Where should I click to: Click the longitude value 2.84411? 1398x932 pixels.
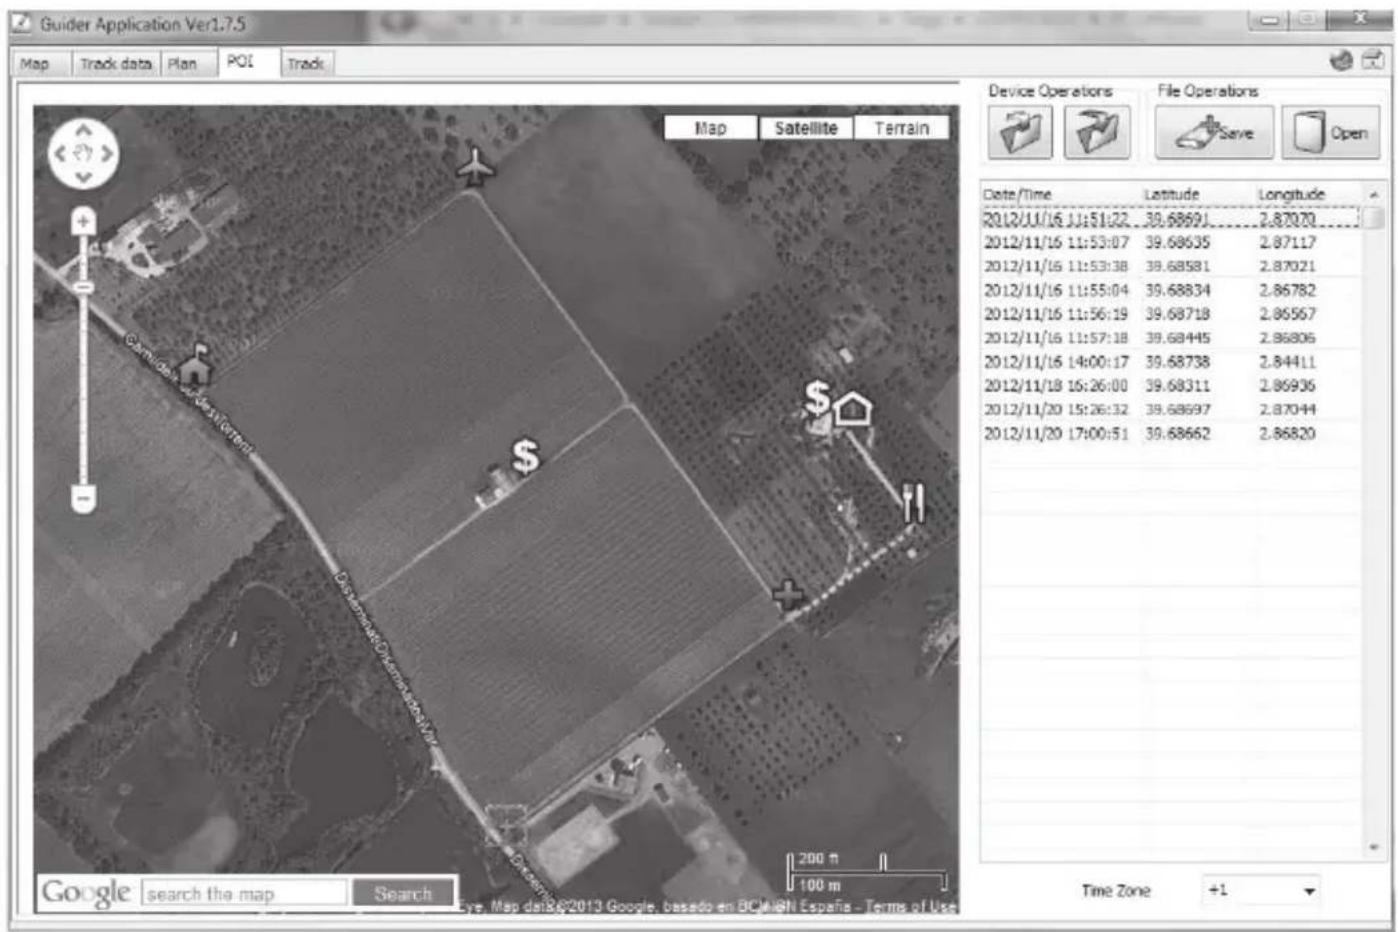1287,362
